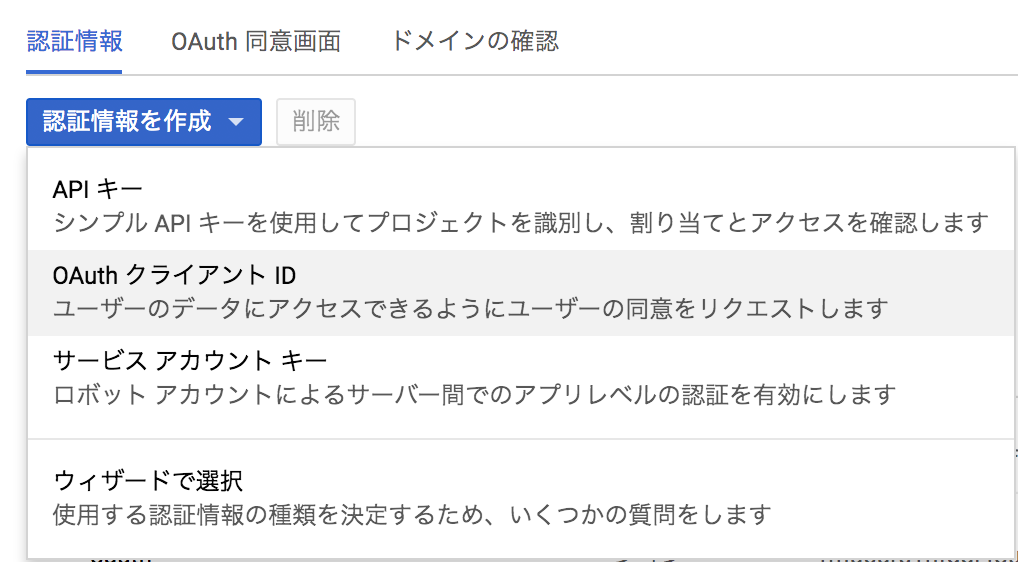Screen dimensions: 1018x562
Task: Click the caret arrow on 認証情報を作成
Action: tap(236, 122)
